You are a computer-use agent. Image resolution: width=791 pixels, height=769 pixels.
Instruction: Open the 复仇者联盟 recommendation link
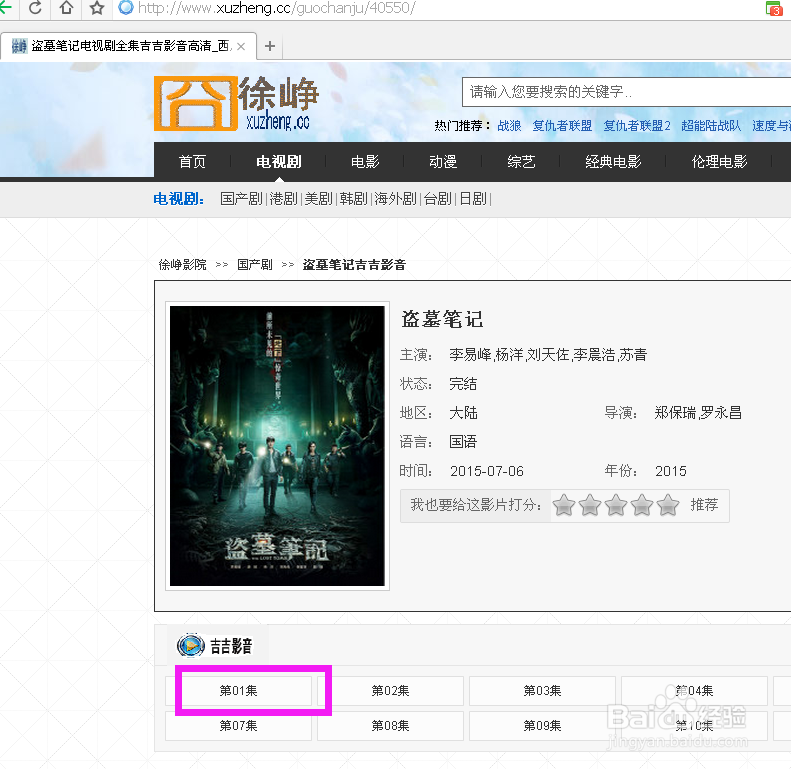pos(562,126)
